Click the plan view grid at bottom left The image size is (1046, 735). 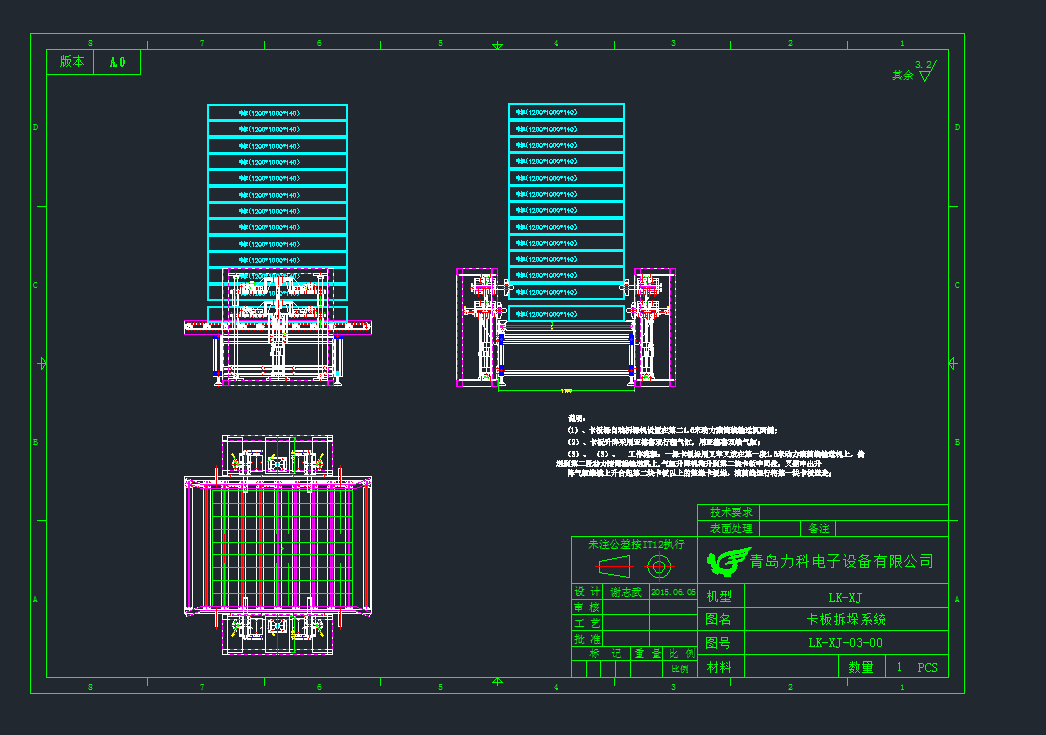(278, 545)
